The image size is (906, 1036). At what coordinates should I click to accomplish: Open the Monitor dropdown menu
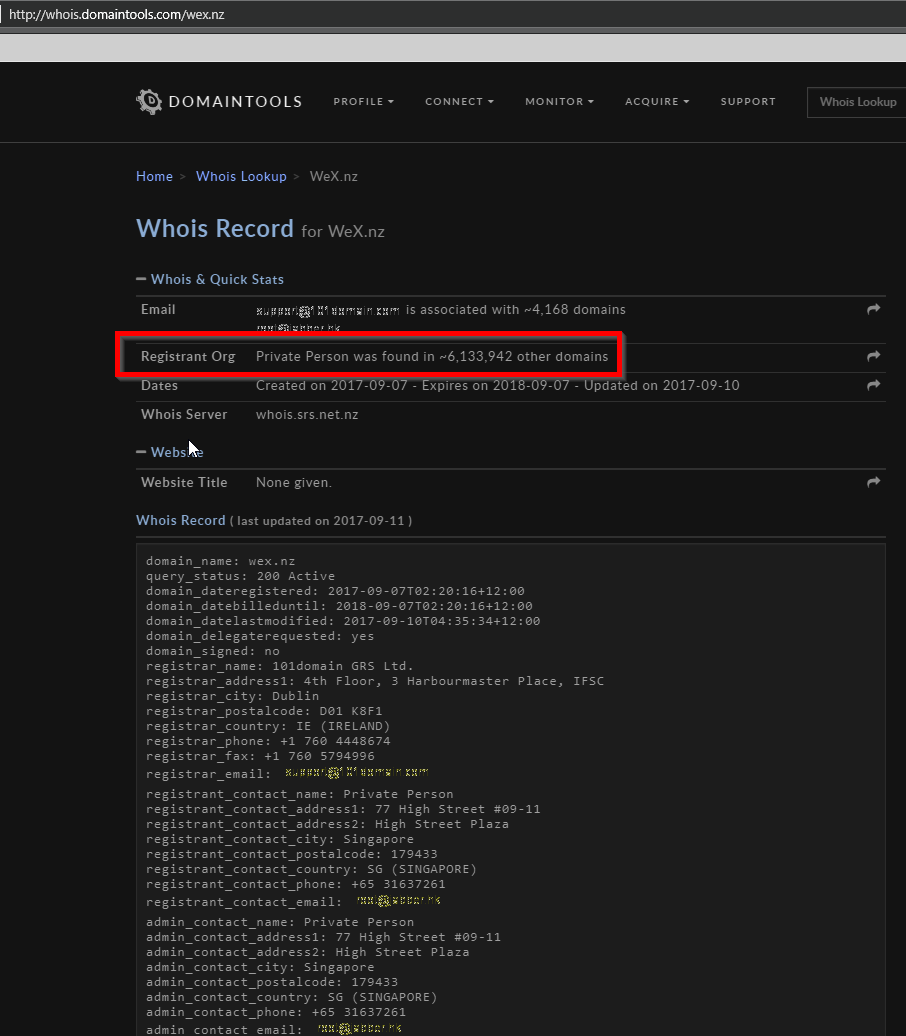(560, 102)
